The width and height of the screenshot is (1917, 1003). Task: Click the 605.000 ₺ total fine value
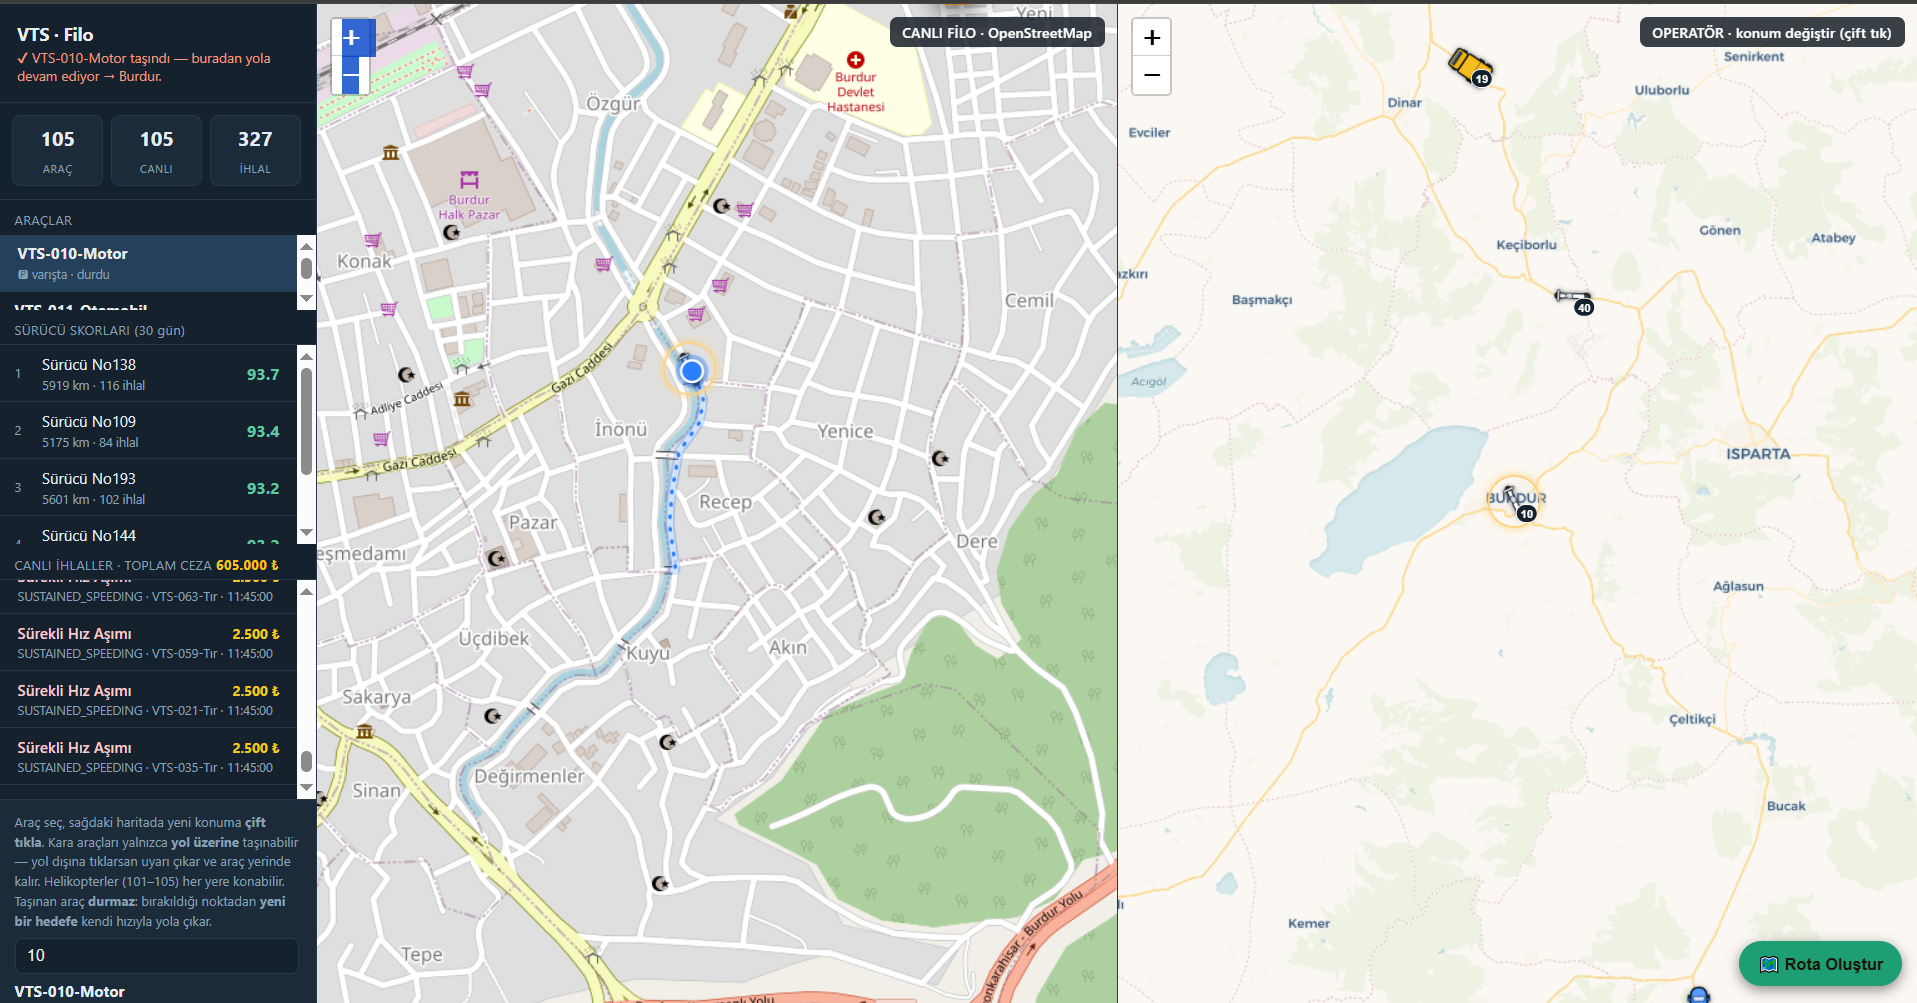click(248, 565)
